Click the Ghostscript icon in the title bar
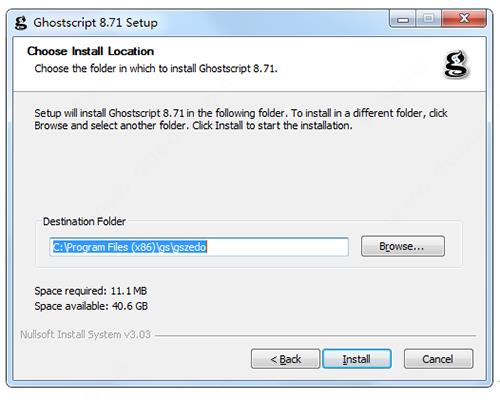 21,23
